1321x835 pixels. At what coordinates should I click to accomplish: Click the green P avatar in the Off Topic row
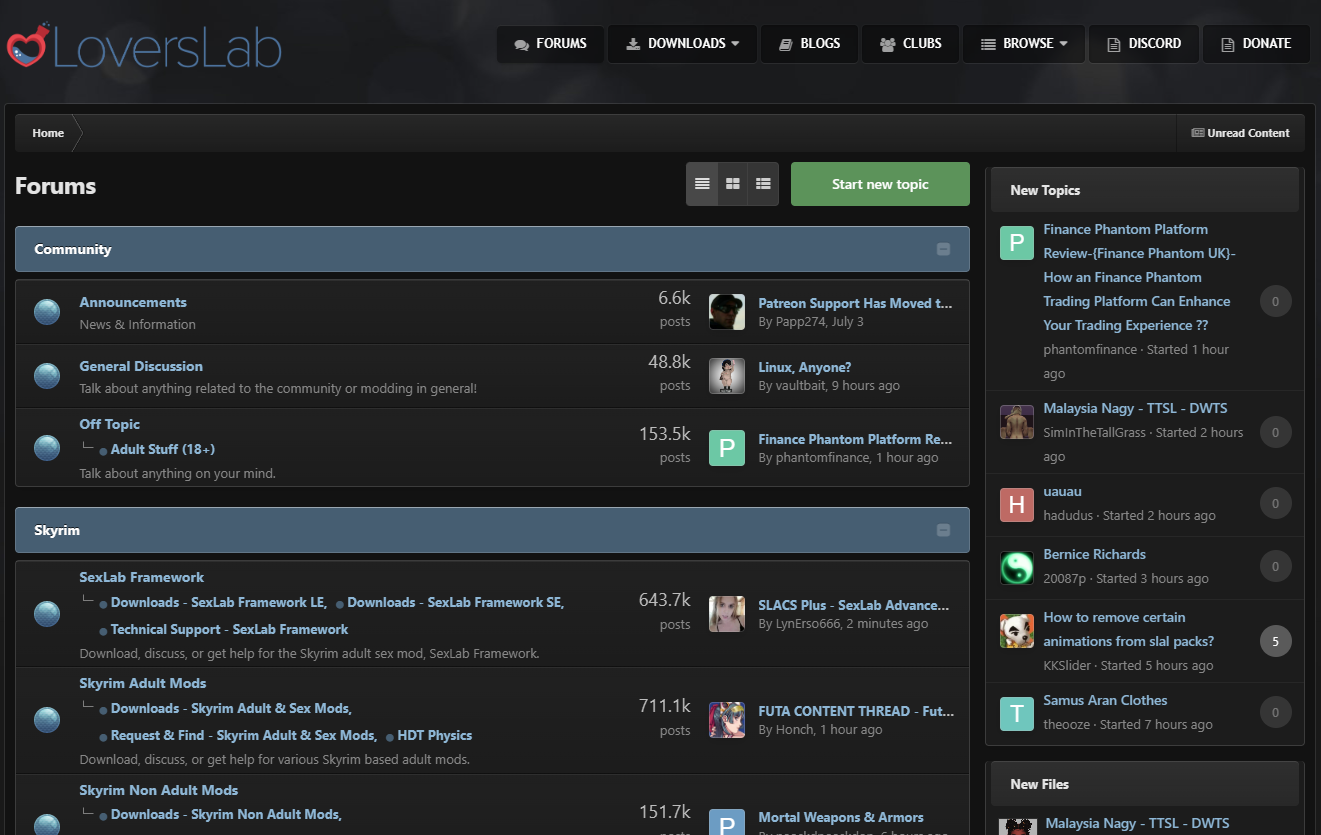coord(727,448)
